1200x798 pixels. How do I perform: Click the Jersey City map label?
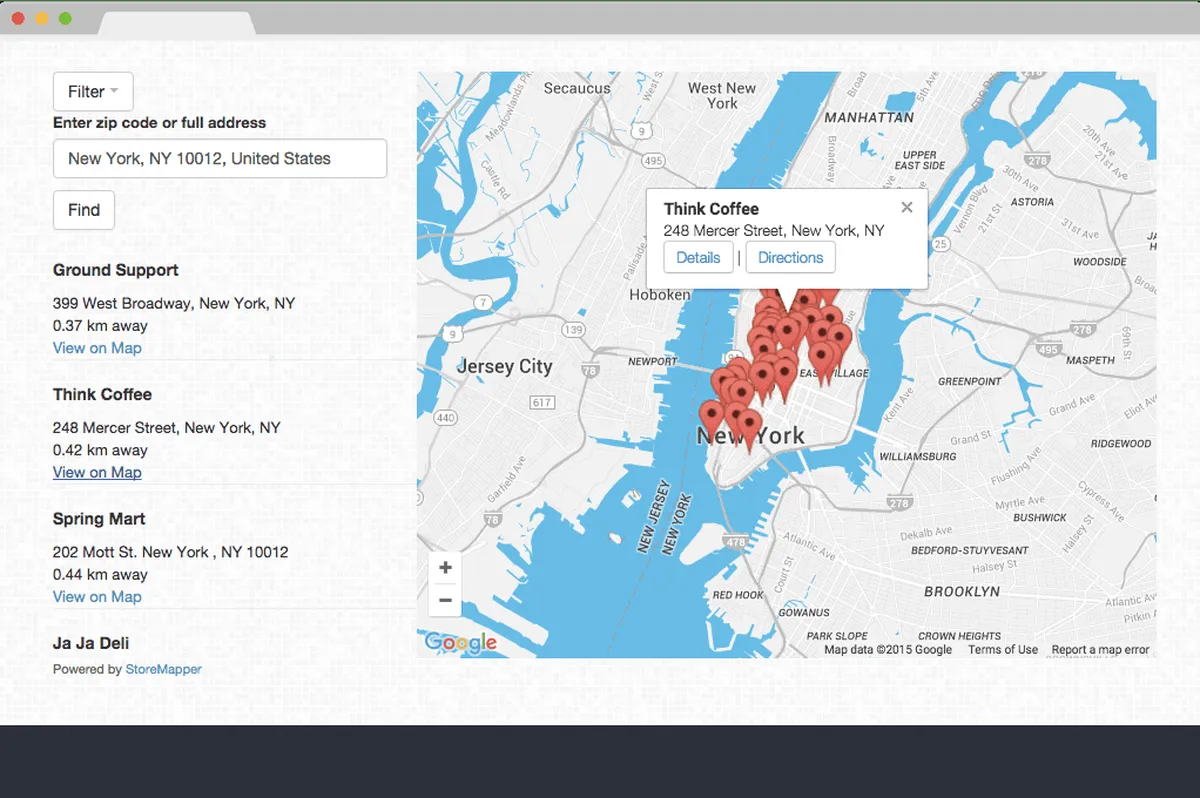pos(504,366)
